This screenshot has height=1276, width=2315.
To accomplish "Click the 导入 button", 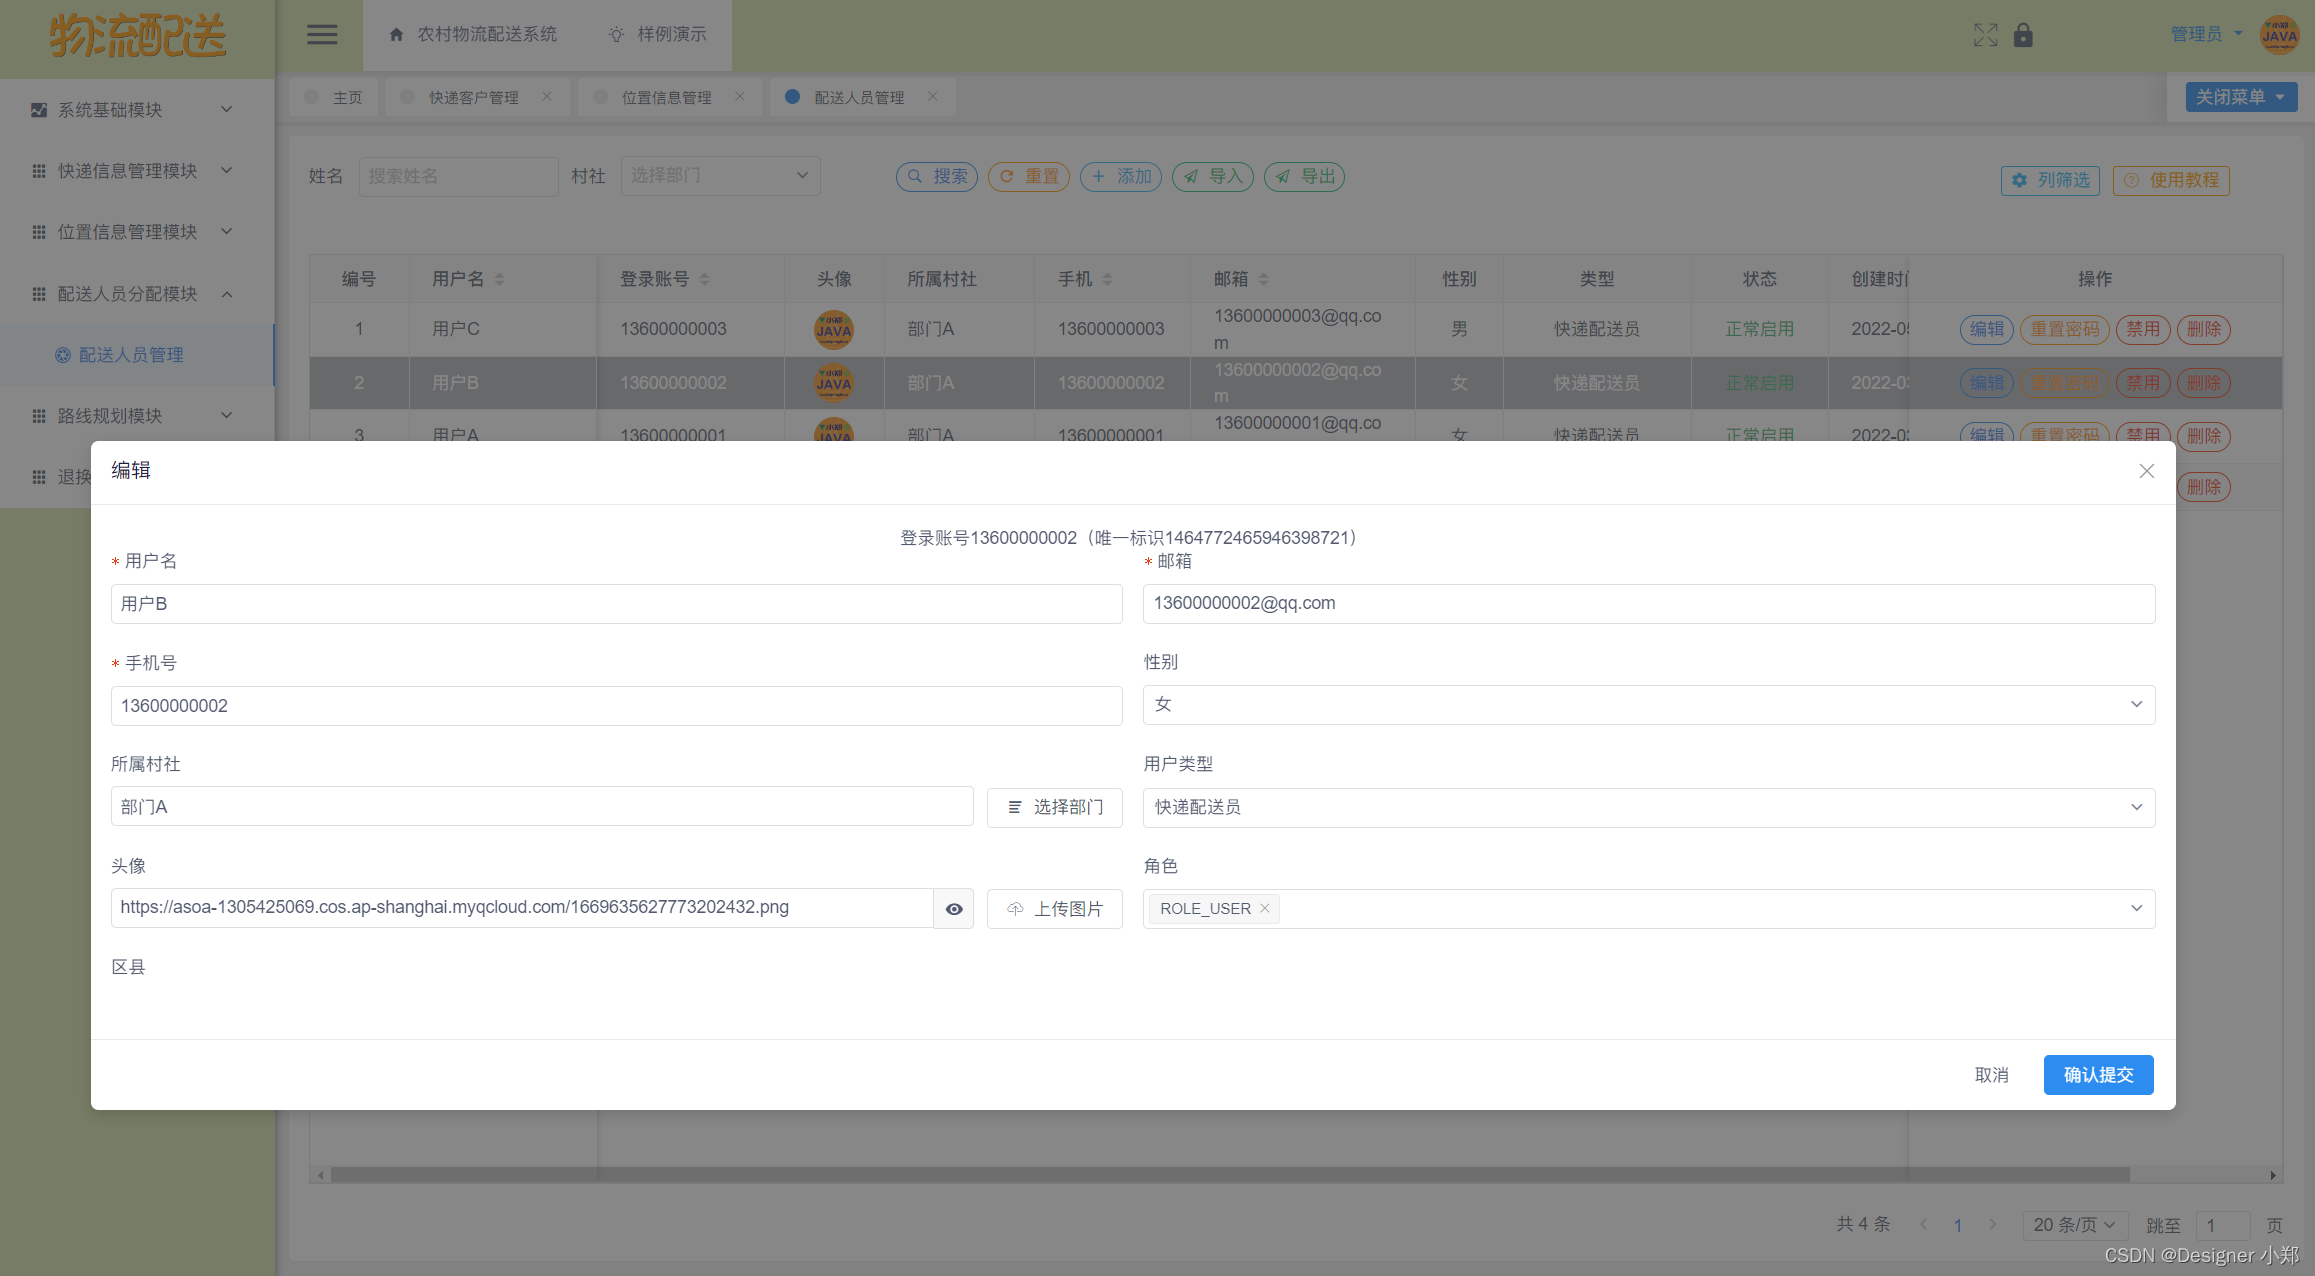I will (1213, 177).
